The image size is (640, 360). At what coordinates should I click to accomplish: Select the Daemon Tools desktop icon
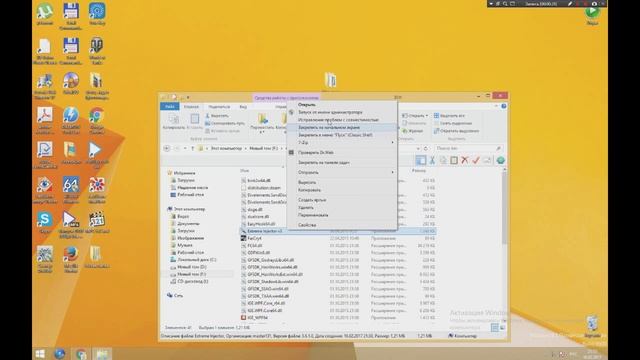(71, 120)
